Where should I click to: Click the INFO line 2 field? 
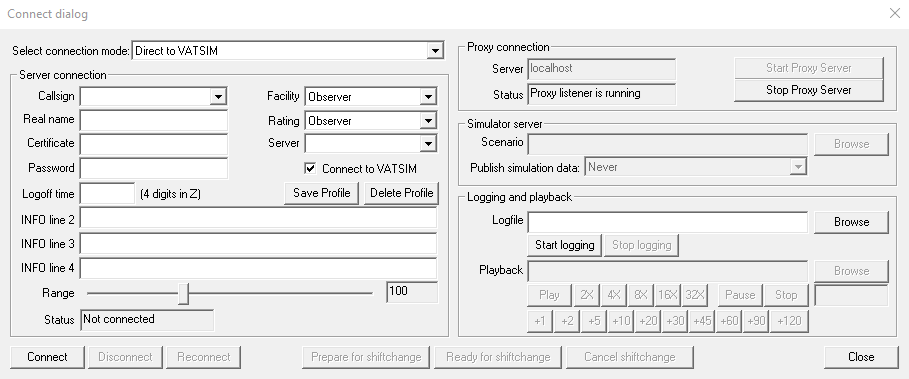click(258, 218)
